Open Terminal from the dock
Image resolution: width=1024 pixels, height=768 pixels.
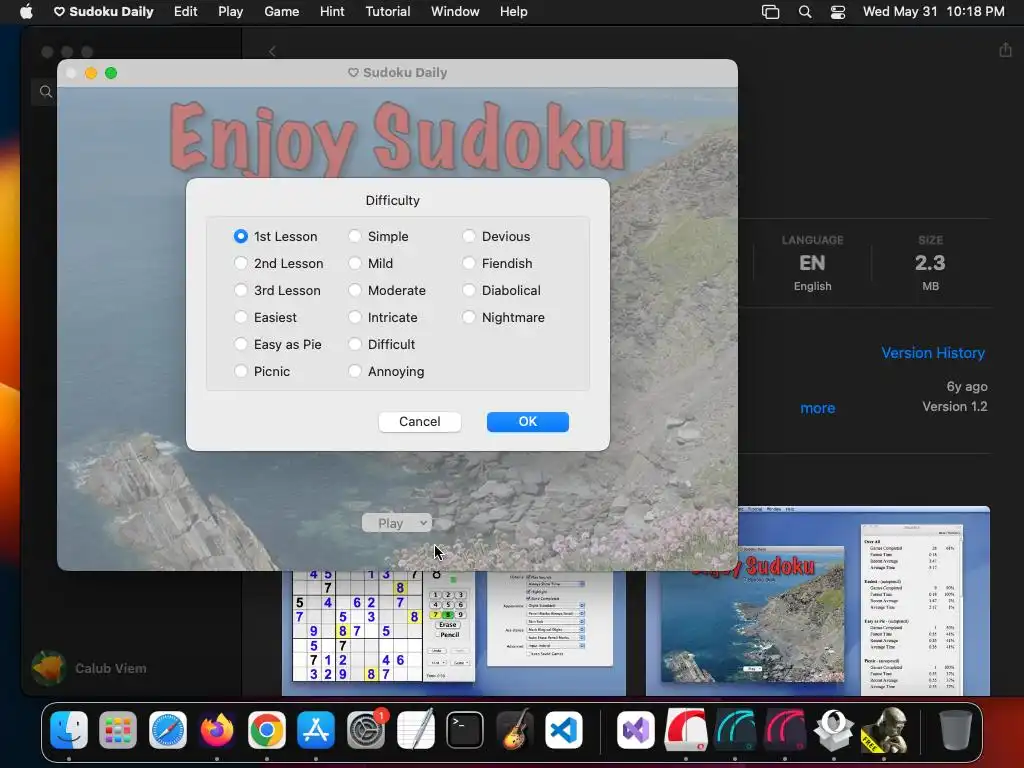point(464,729)
